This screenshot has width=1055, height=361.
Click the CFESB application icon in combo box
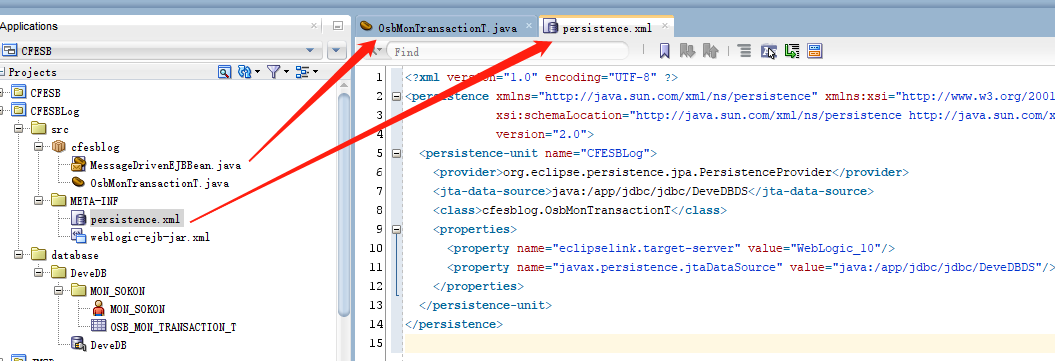(10, 50)
